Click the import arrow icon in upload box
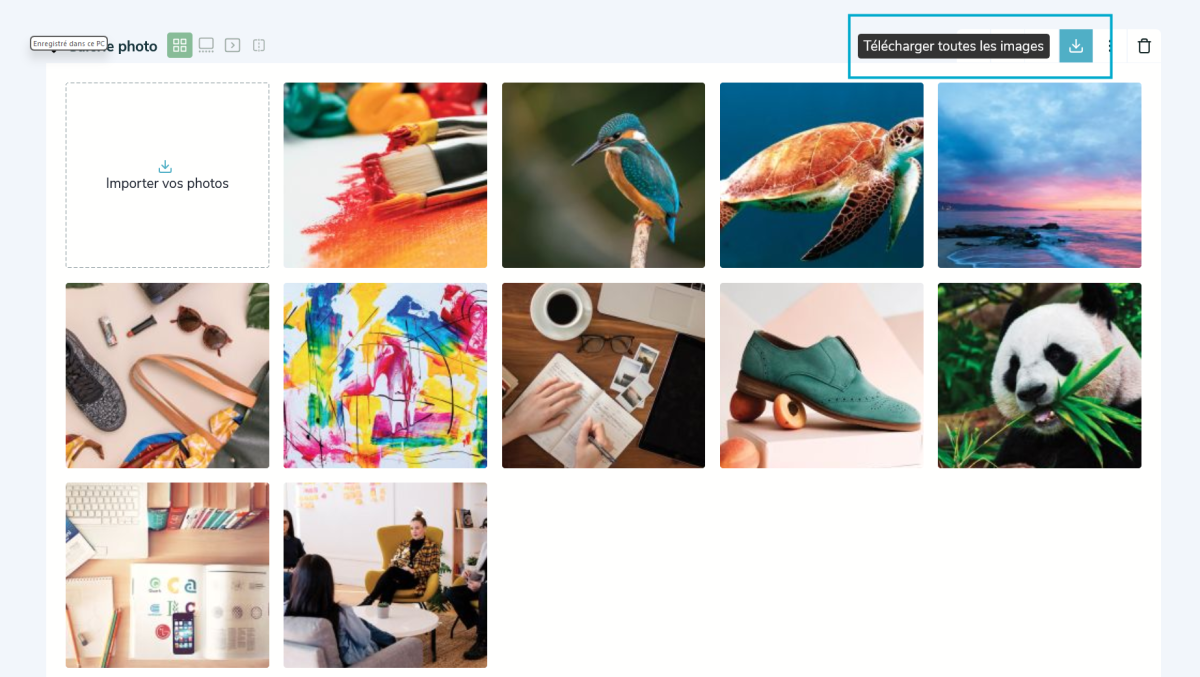 tap(166, 167)
